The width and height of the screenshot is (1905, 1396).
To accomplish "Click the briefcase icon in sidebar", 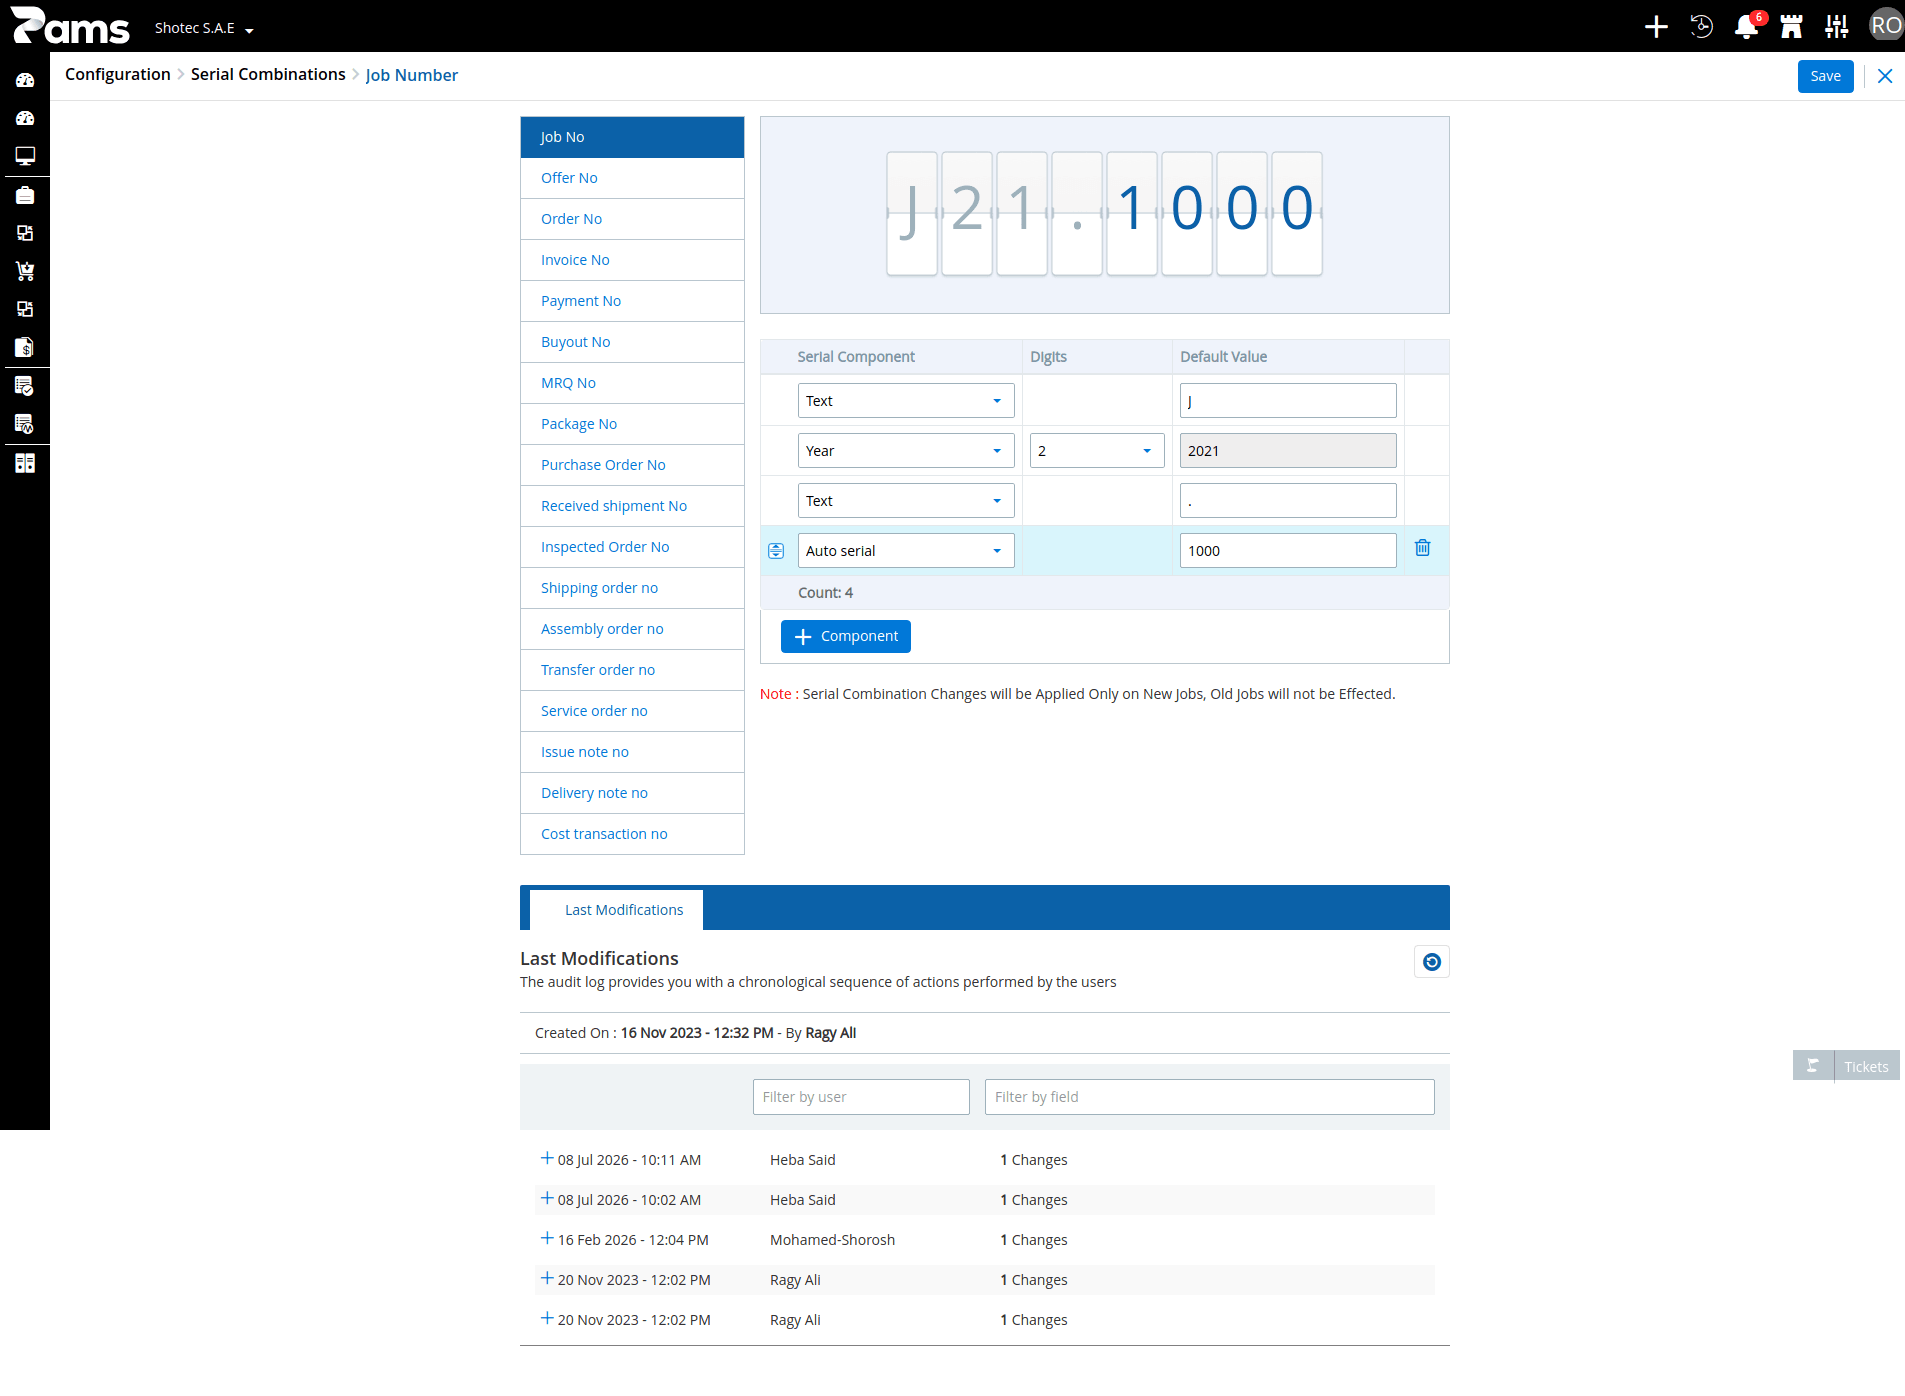I will 25,195.
